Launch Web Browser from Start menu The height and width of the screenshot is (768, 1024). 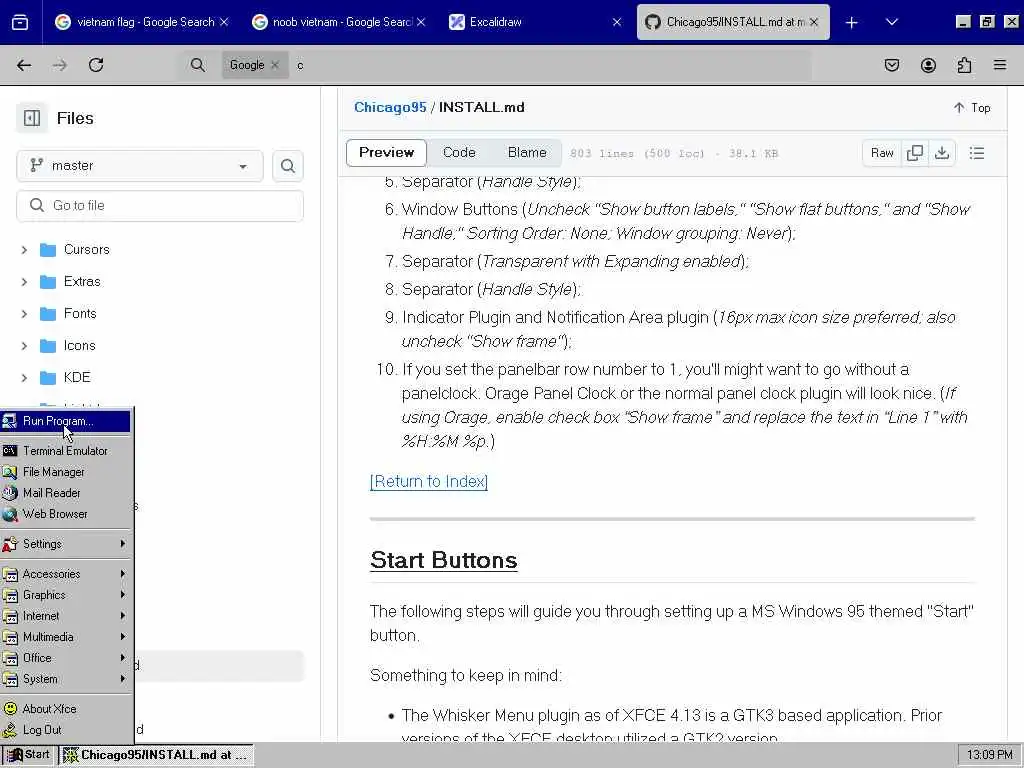66,514
